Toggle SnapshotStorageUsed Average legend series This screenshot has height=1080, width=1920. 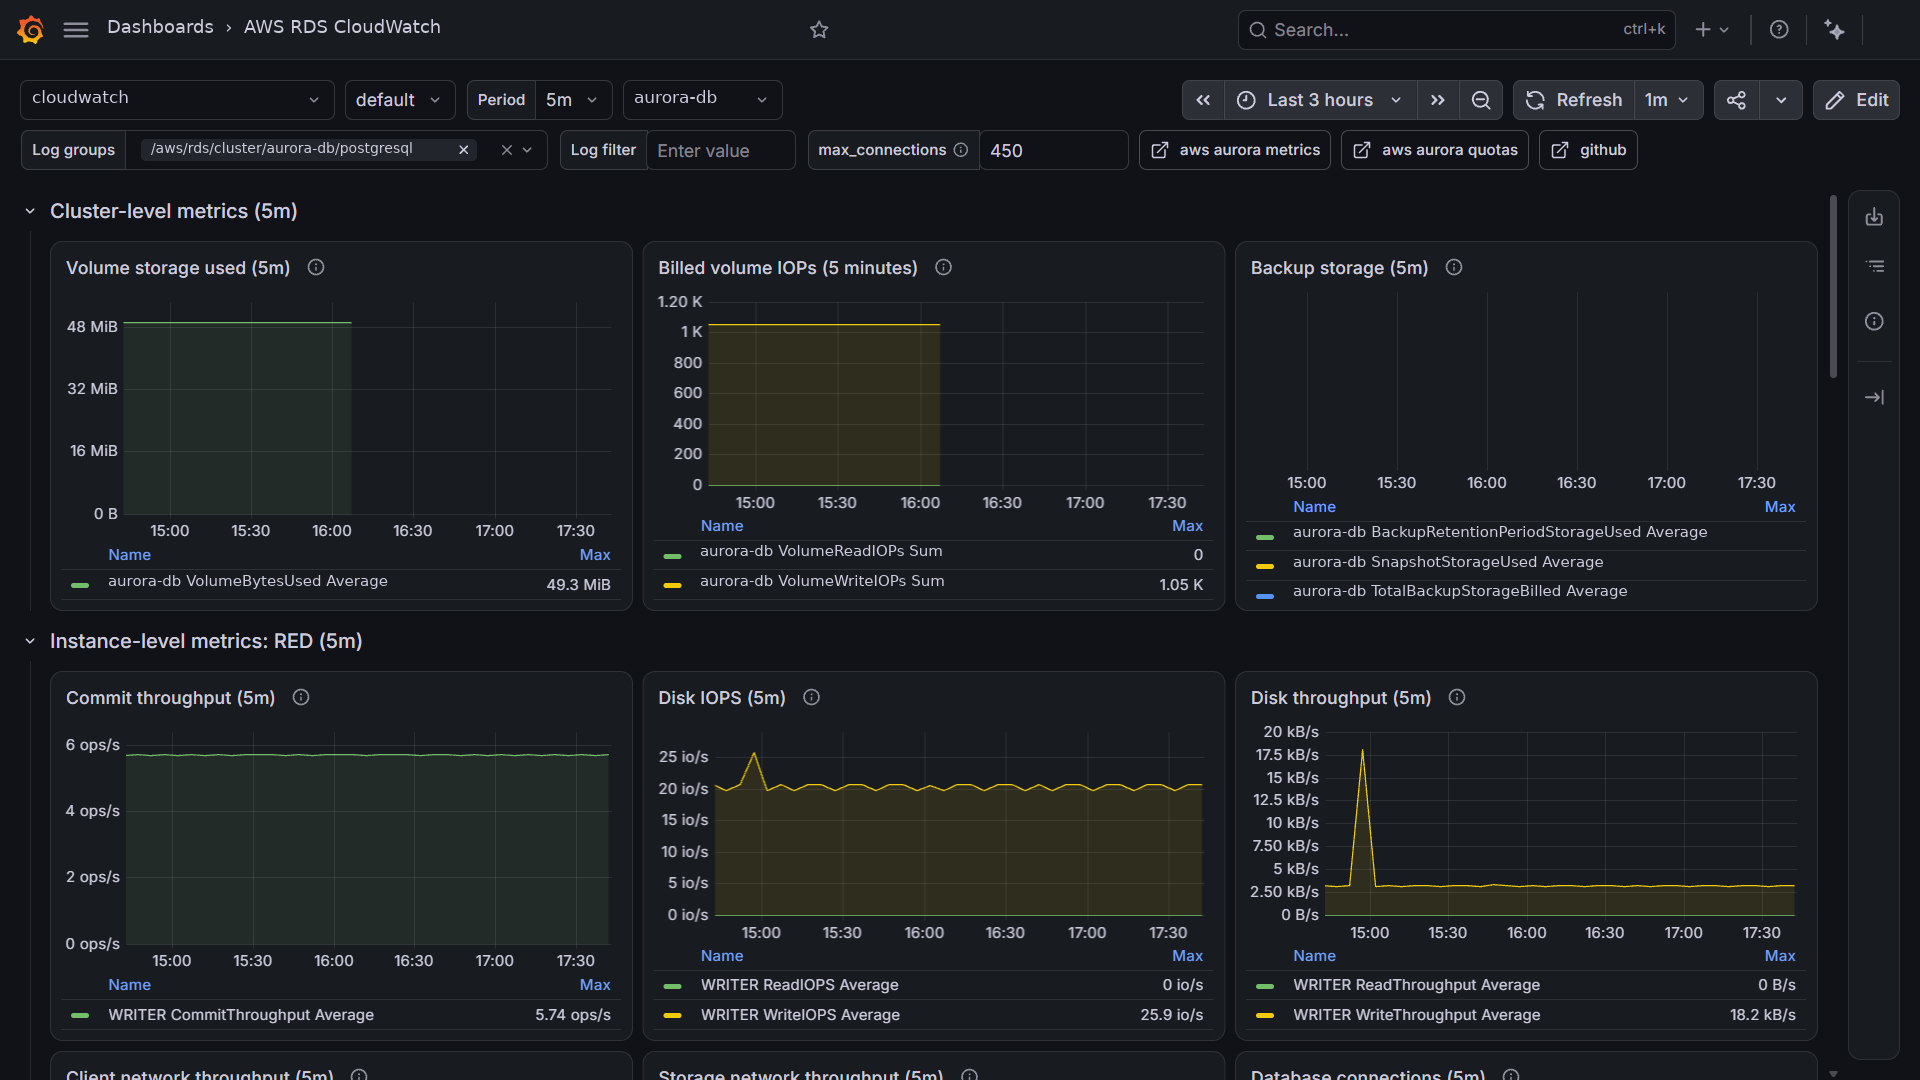tap(1447, 562)
